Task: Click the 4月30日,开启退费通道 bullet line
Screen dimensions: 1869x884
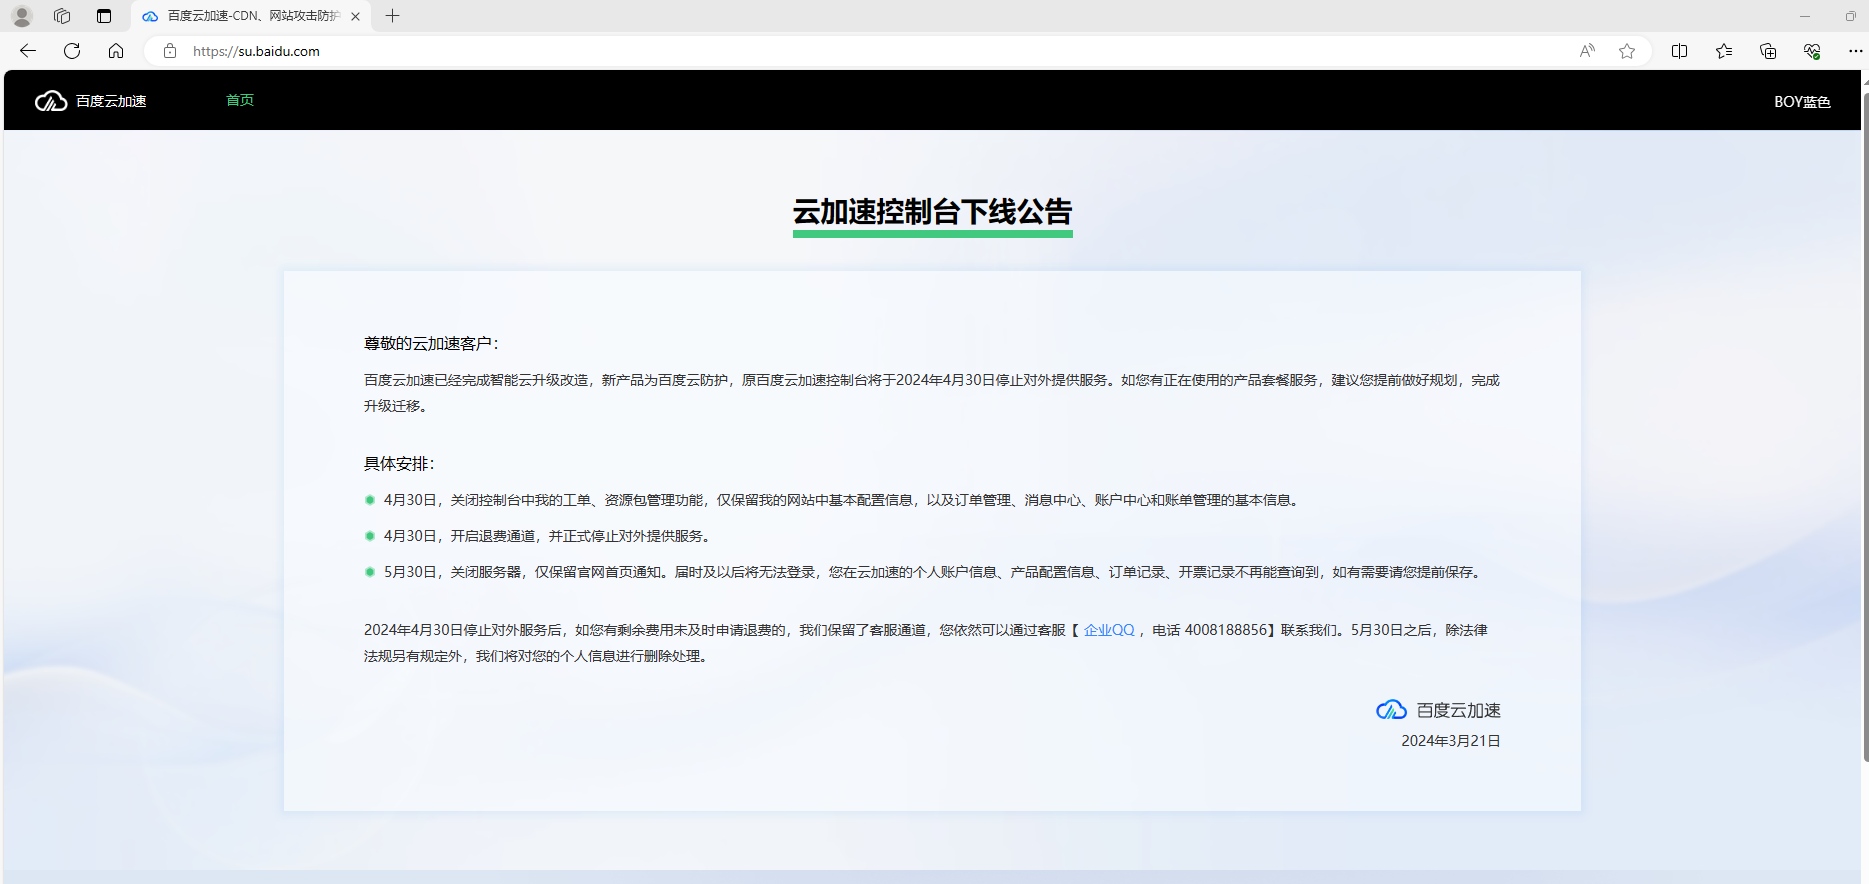Action: [x=549, y=536]
